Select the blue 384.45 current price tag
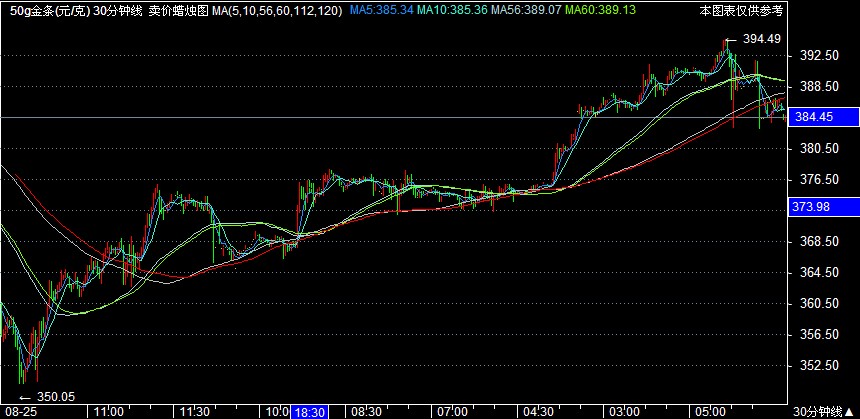This screenshot has height=419, width=860. point(823,117)
